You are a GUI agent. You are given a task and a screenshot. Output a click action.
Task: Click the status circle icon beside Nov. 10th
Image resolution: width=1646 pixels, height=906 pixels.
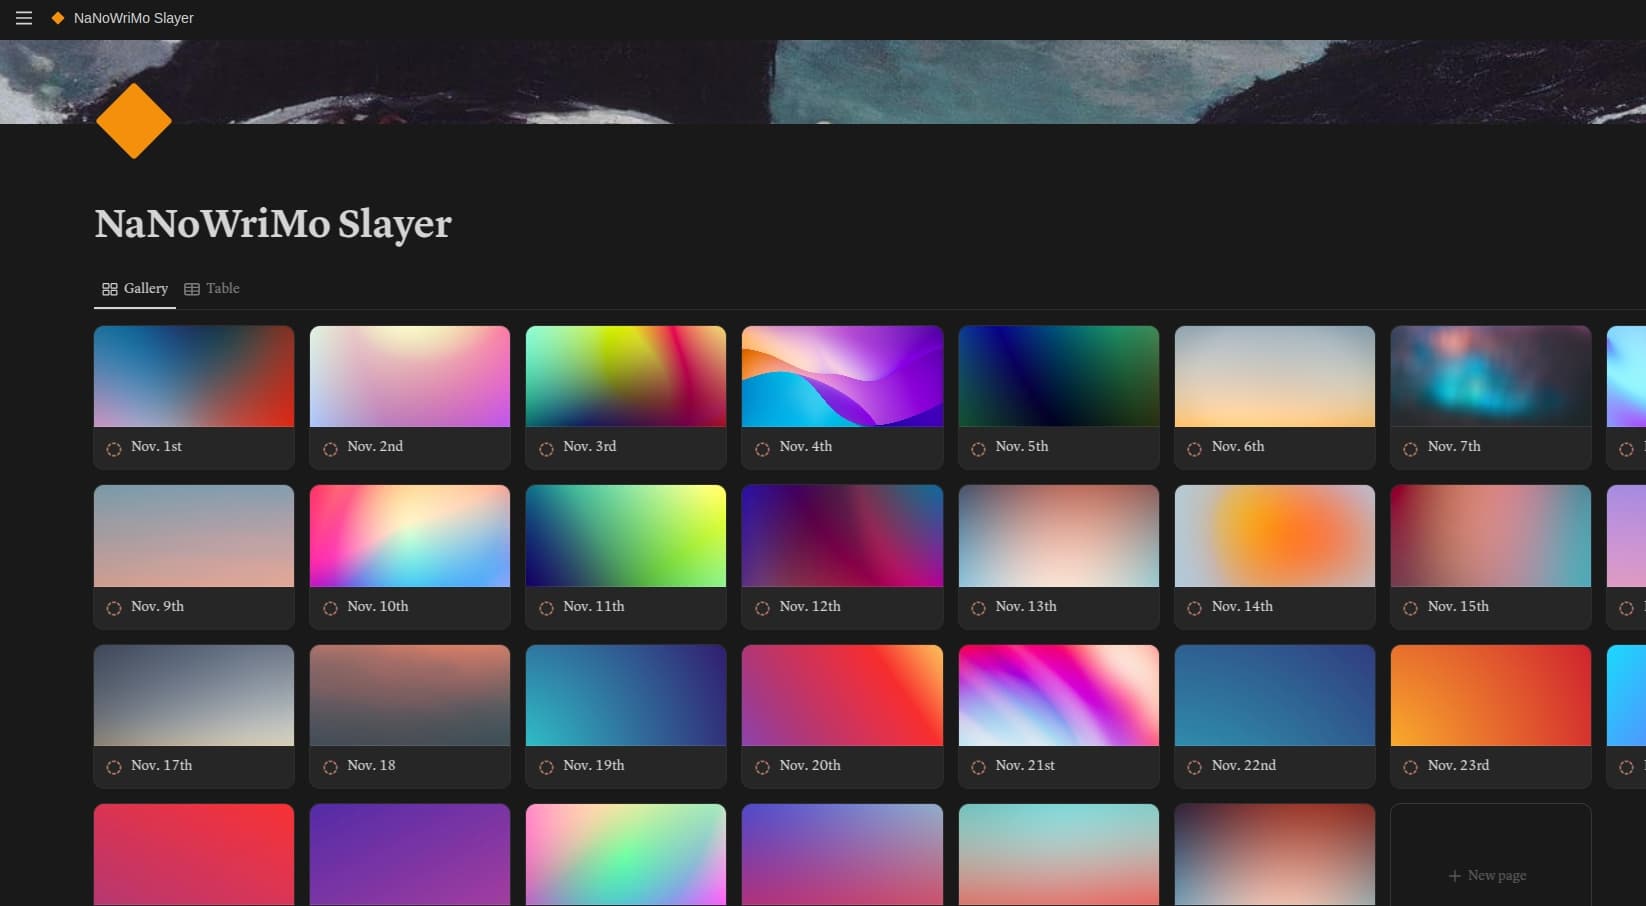click(330, 608)
